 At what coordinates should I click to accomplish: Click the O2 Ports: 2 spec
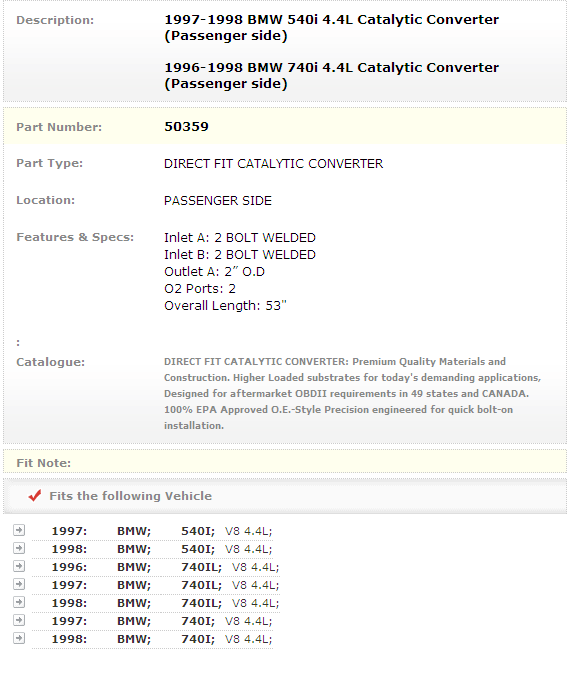click(200, 288)
